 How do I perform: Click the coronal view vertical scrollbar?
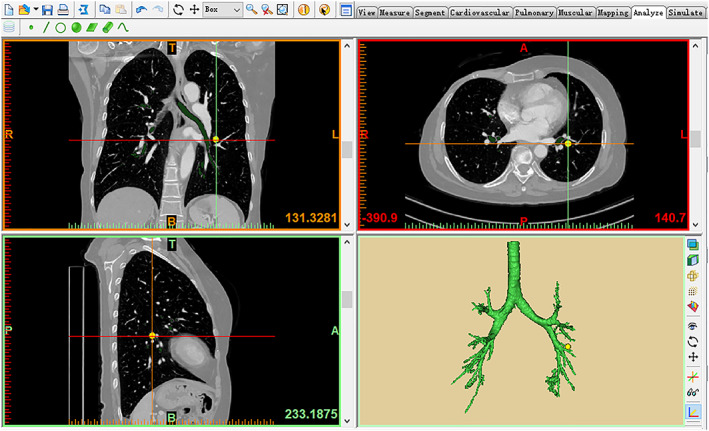tap(347, 148)
